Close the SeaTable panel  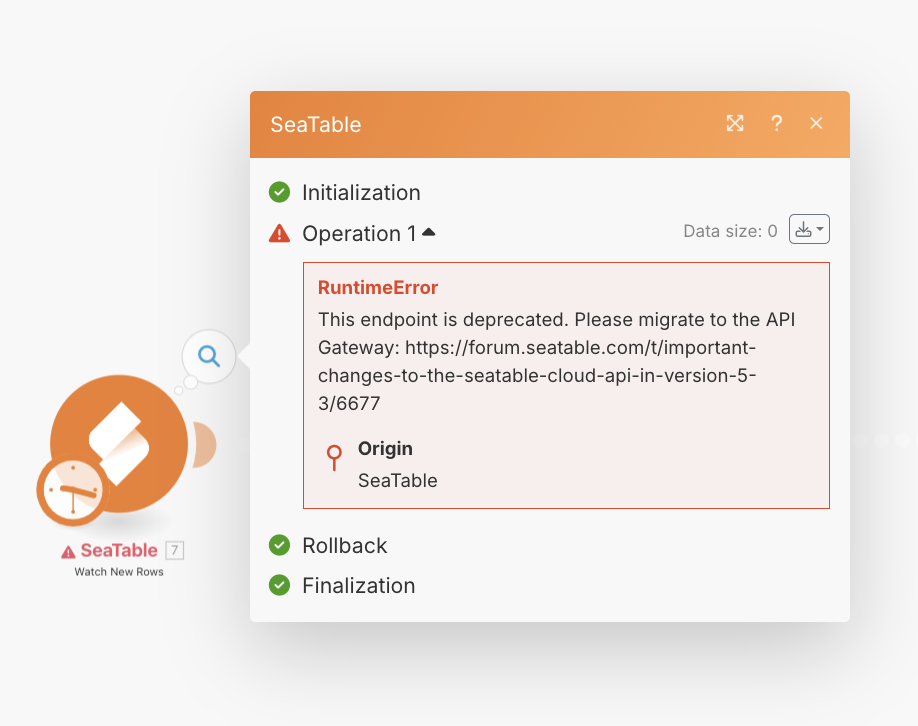(816, 124)
